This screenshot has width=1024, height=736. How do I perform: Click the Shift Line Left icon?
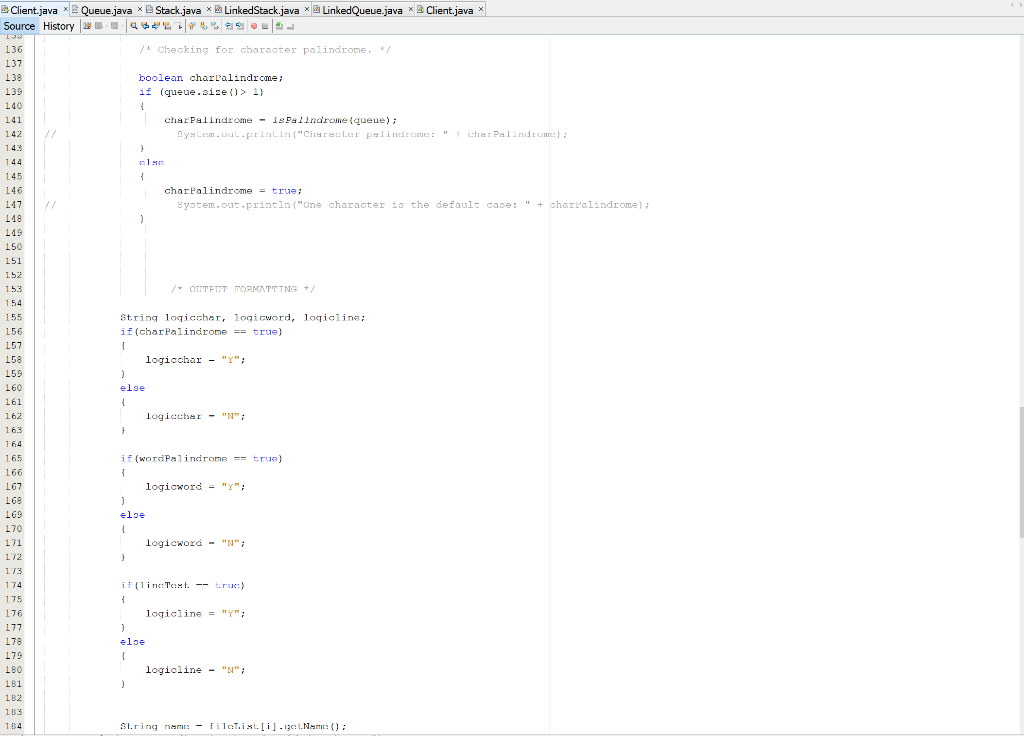point(229,26)
